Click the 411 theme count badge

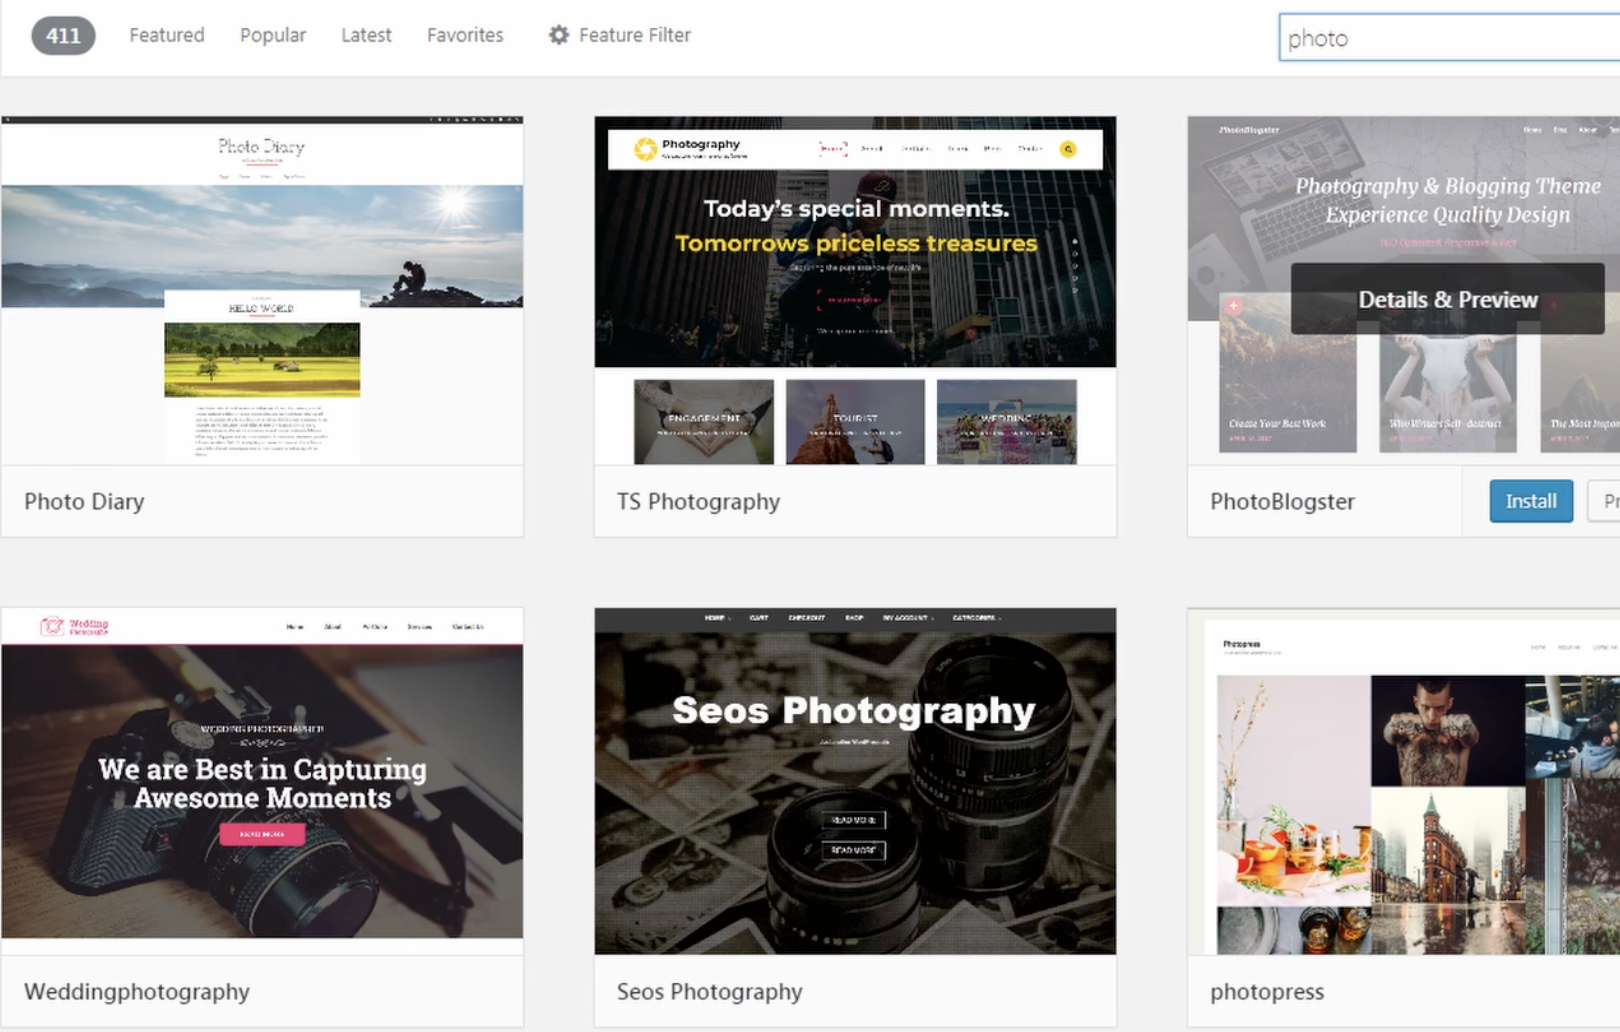coord(63,36)
